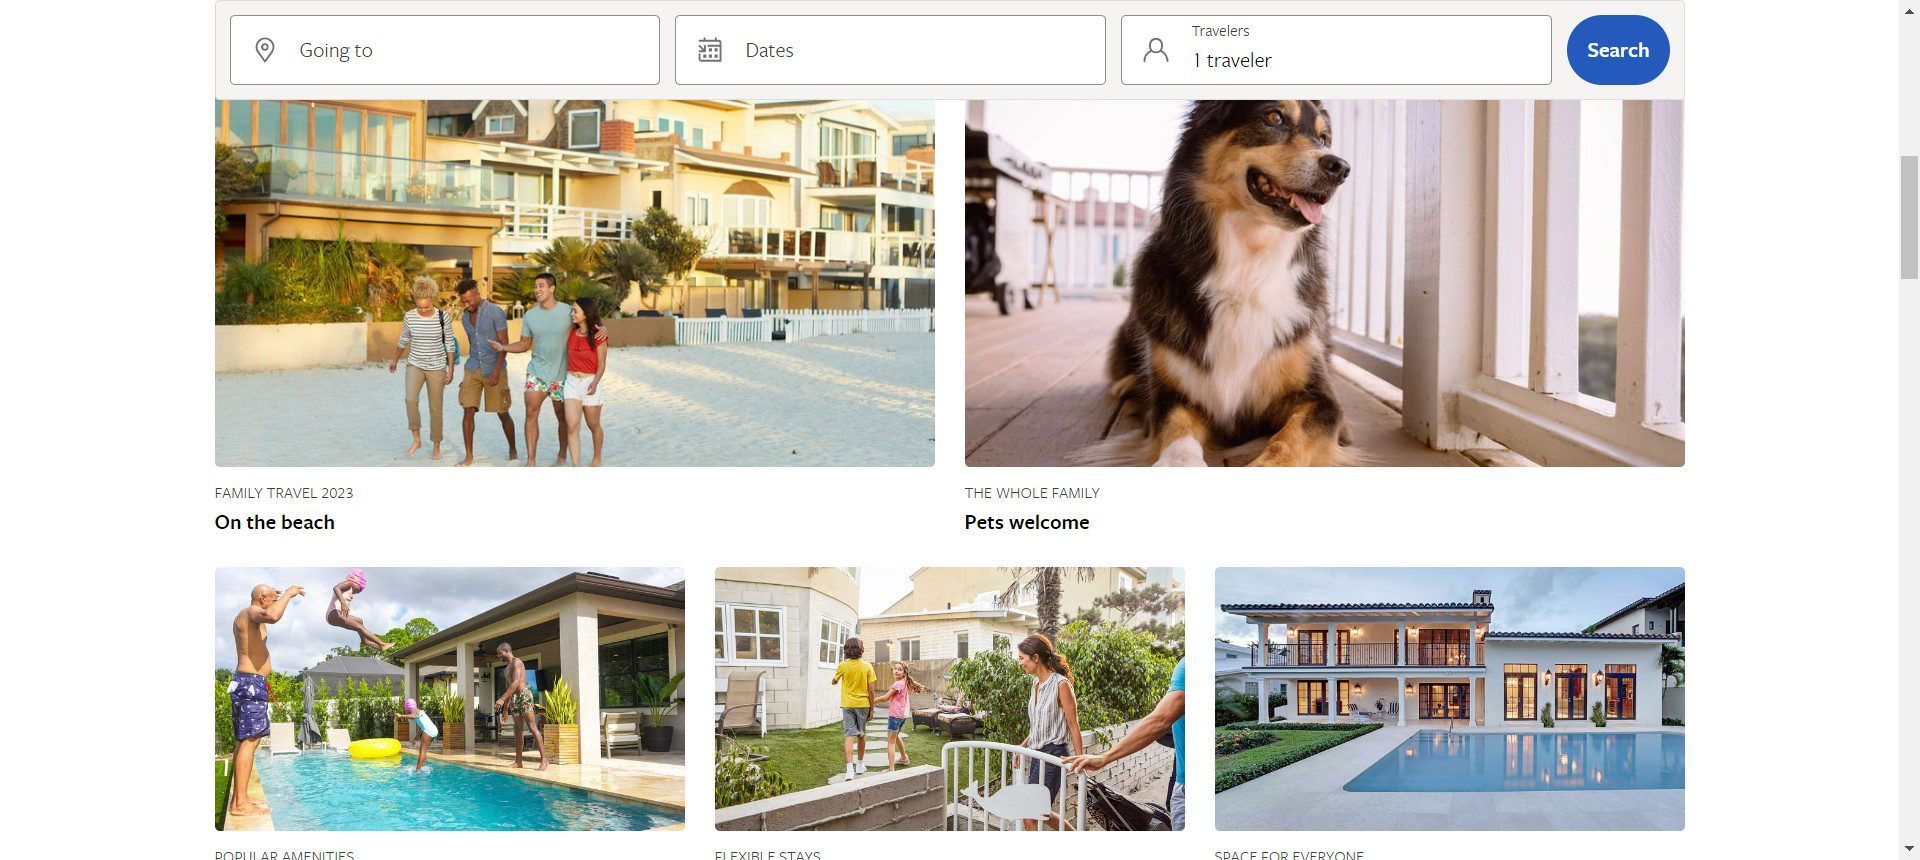The width and height of the screenshot is (1920, 860).
Task: Open the family pool jumping photo
Action: pos(450,699)
